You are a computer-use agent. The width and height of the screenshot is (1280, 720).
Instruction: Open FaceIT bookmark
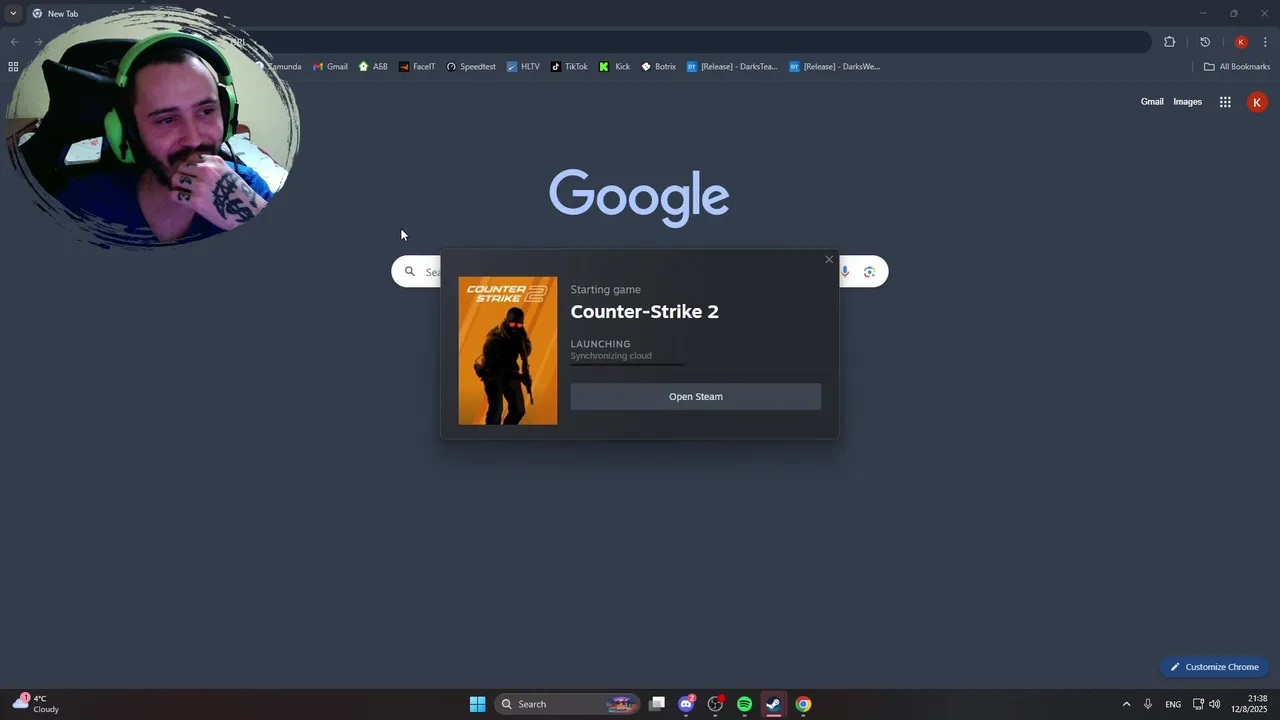click(x=417, y=67)
